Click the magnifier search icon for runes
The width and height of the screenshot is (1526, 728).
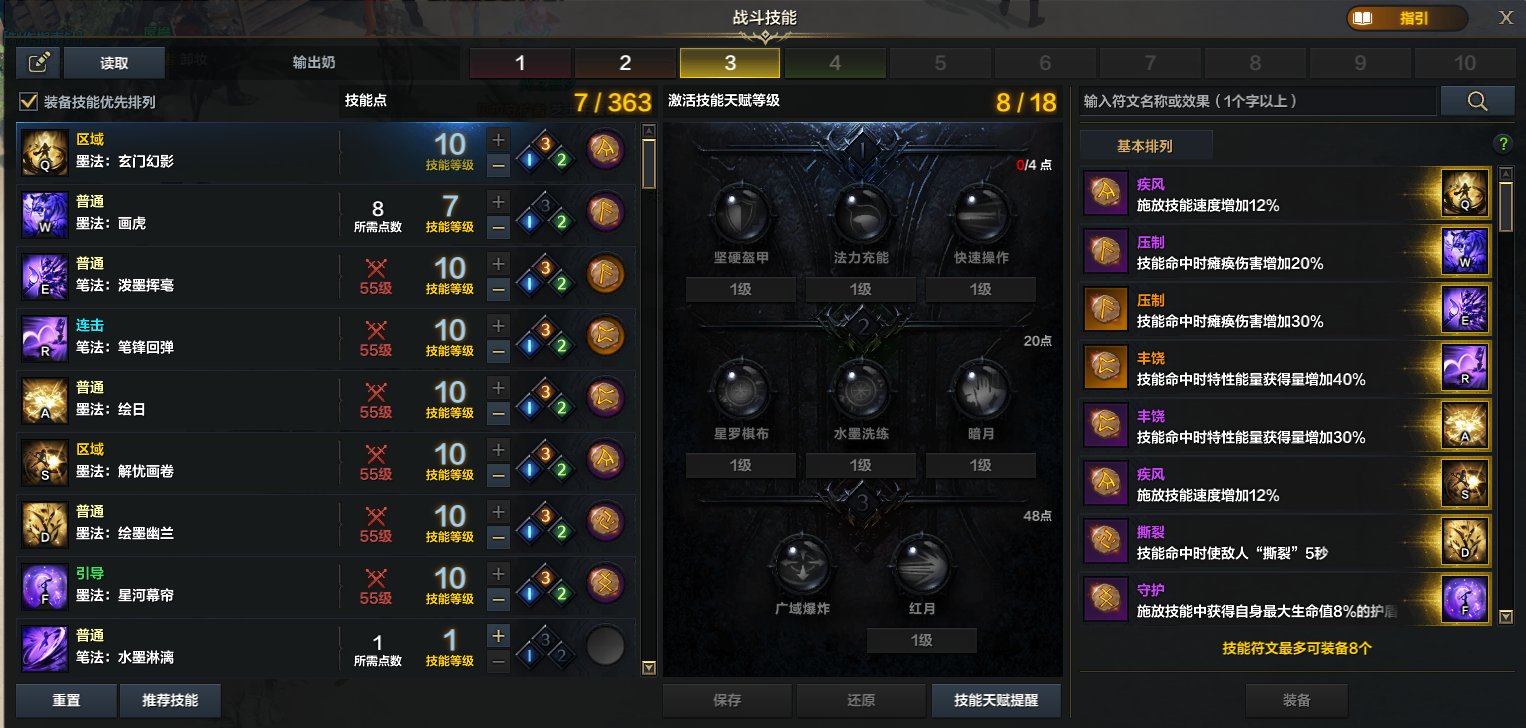1477,101
